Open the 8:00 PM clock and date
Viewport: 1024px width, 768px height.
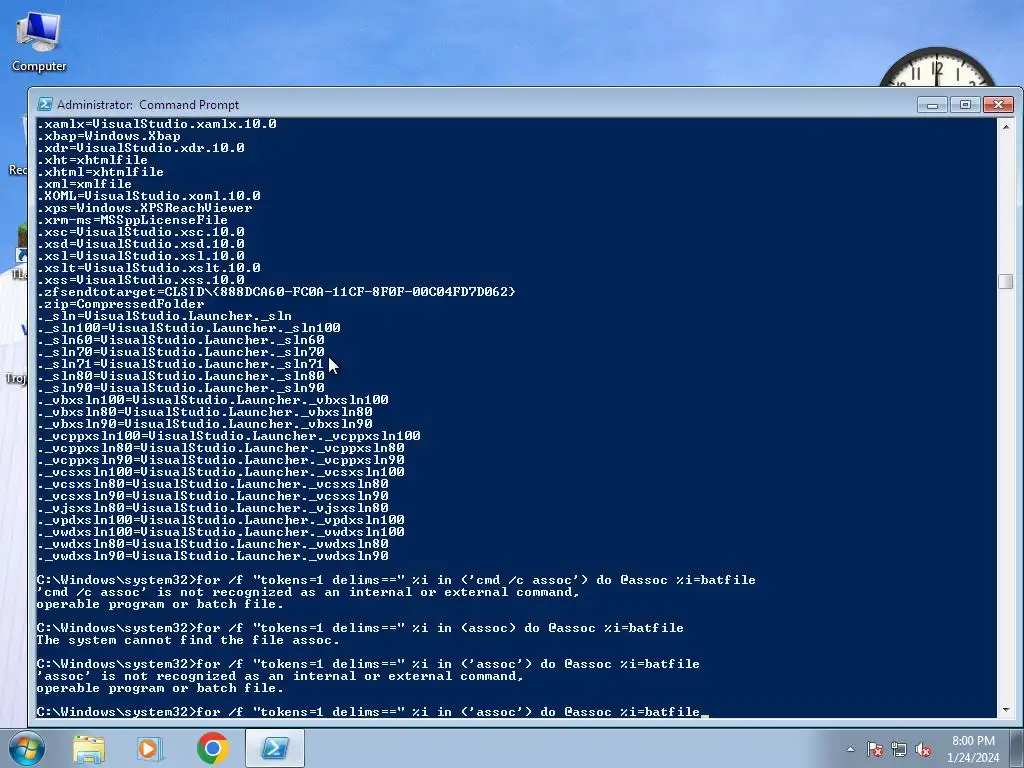[x=973, y=749]
